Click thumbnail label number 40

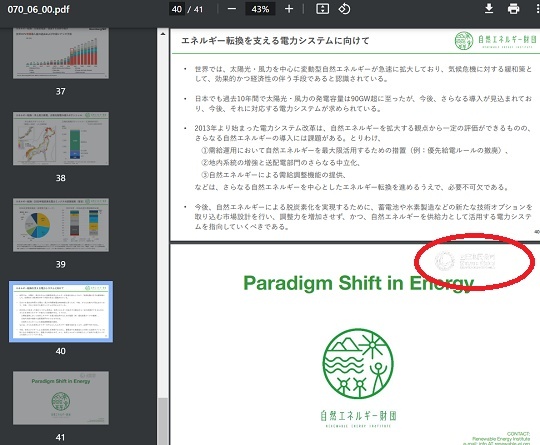(61, 351)
